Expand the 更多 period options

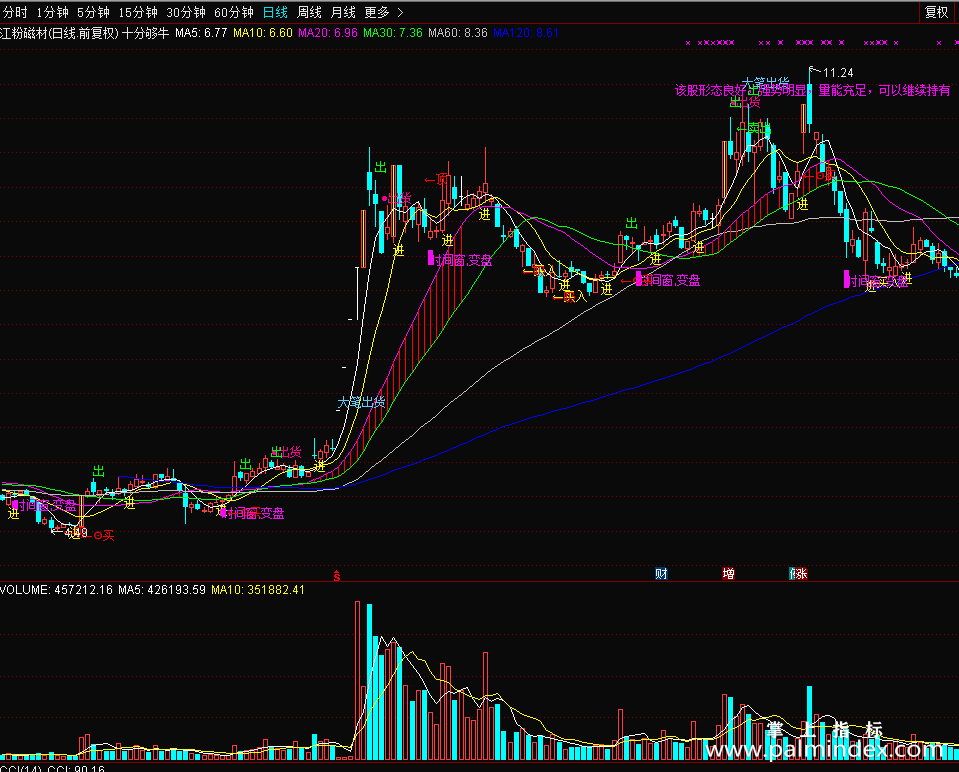[x=383, y=12]
